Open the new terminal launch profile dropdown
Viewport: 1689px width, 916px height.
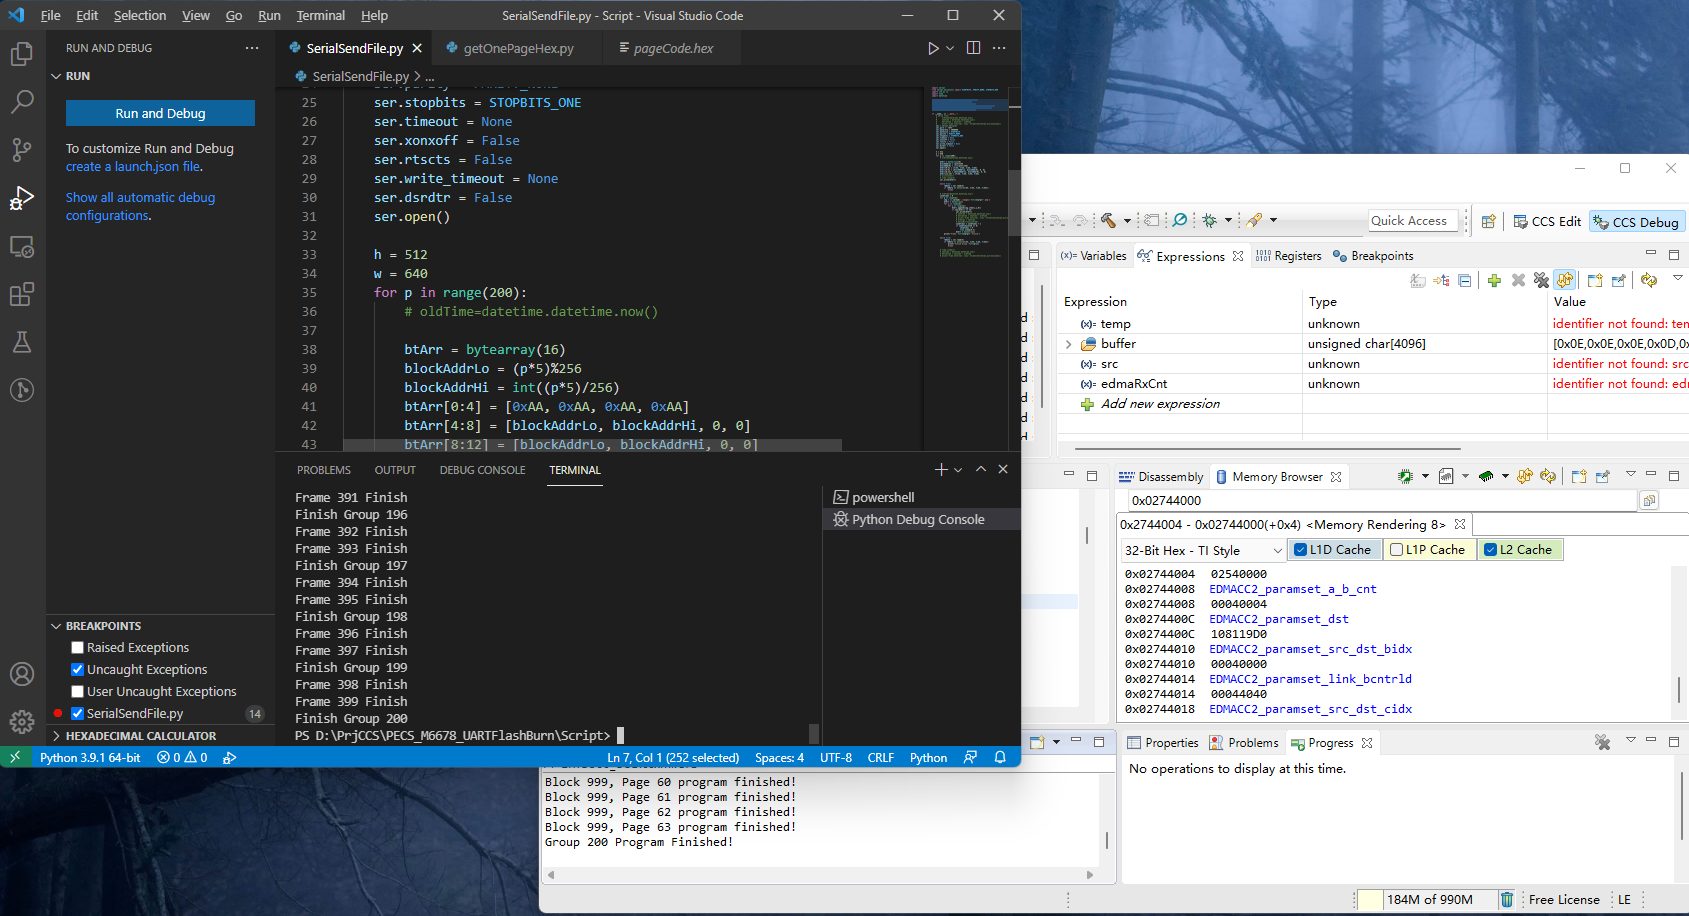pyautogui.click(x=958, y=470)
